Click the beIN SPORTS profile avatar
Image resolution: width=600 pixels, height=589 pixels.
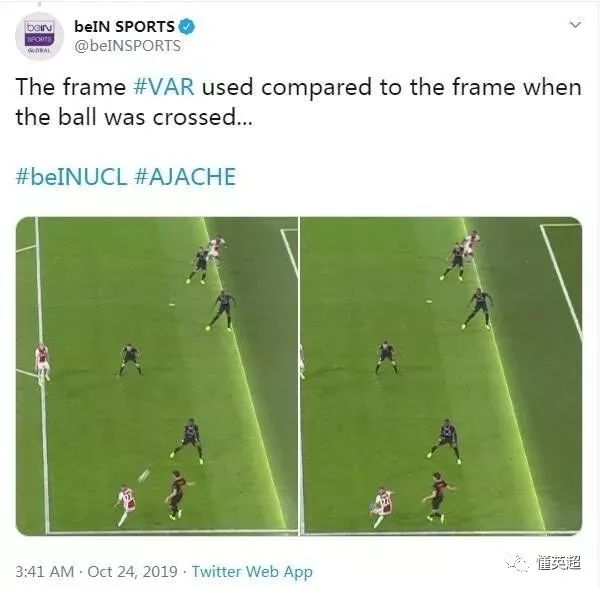point(39,37)
